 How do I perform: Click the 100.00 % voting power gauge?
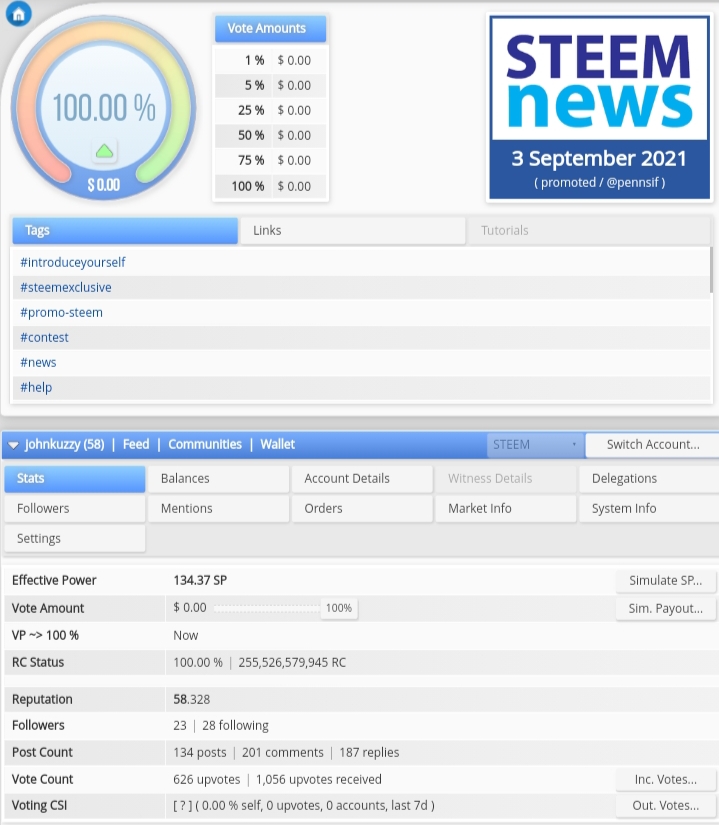pos(104,108)
